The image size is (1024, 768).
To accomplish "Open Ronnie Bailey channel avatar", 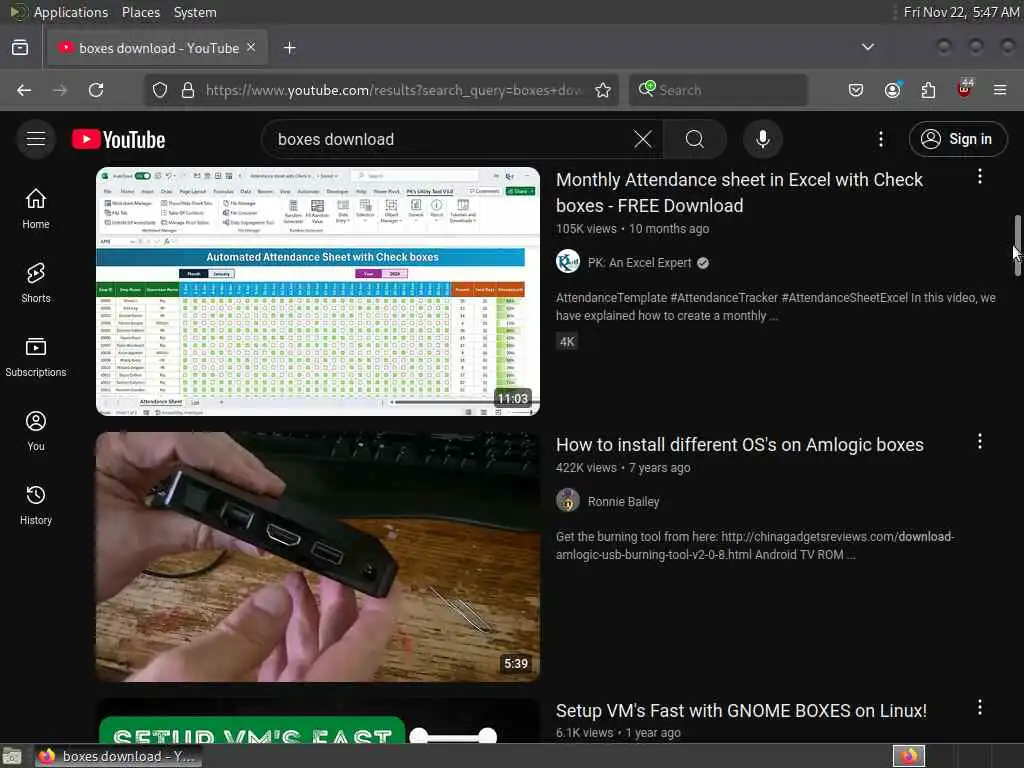I will (568, 502).
